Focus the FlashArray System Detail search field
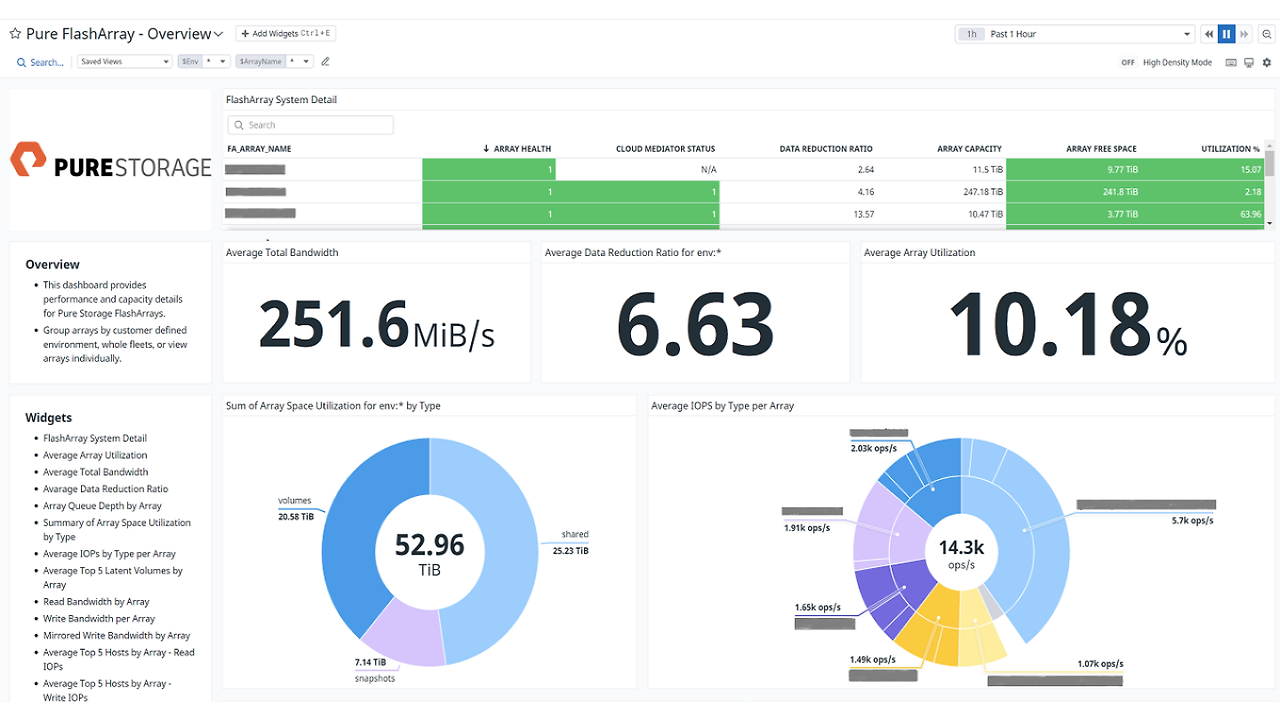Viewport: 1280px width, 720px height. 310,125
